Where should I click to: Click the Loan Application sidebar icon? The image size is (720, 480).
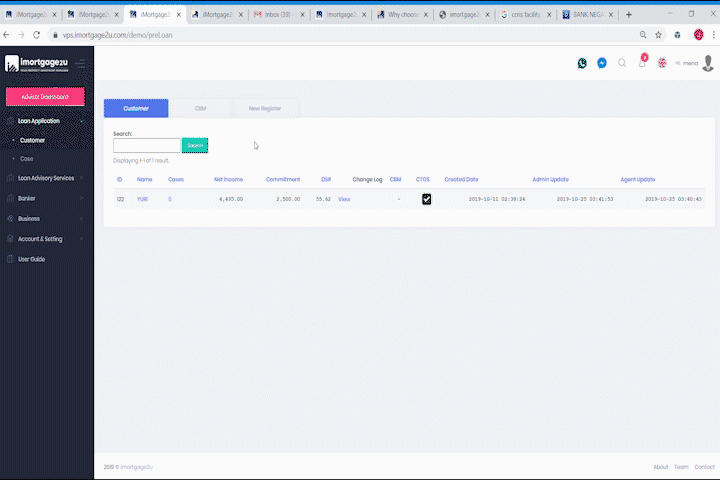pos(10,121)
